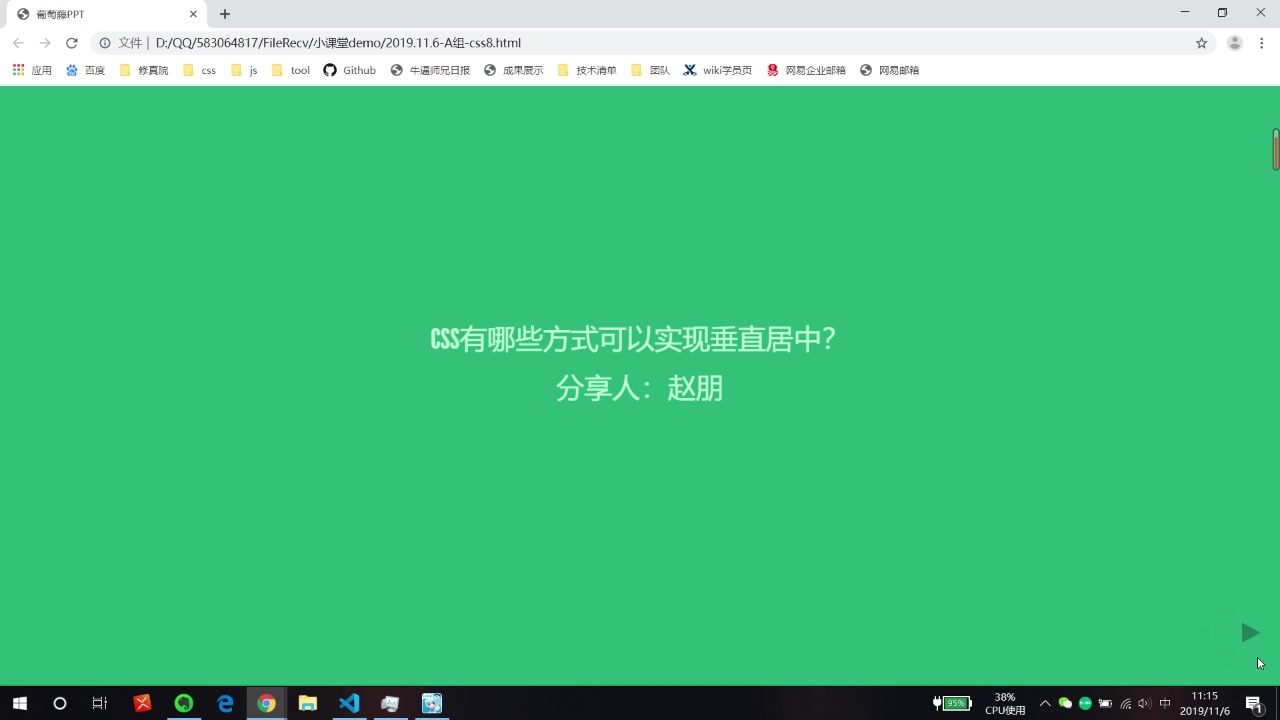Open the 牛逼师兄日报 bookmark

[429, 70]
